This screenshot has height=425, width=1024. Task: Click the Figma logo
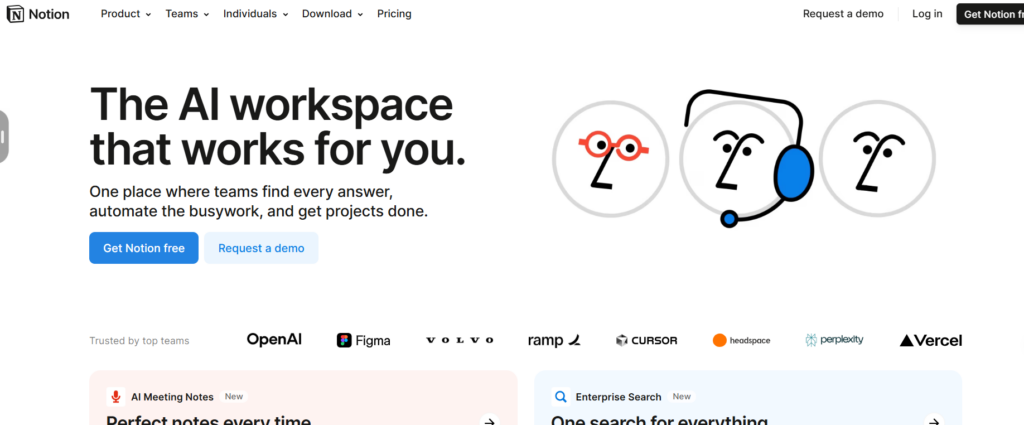(x=364, y=340)
